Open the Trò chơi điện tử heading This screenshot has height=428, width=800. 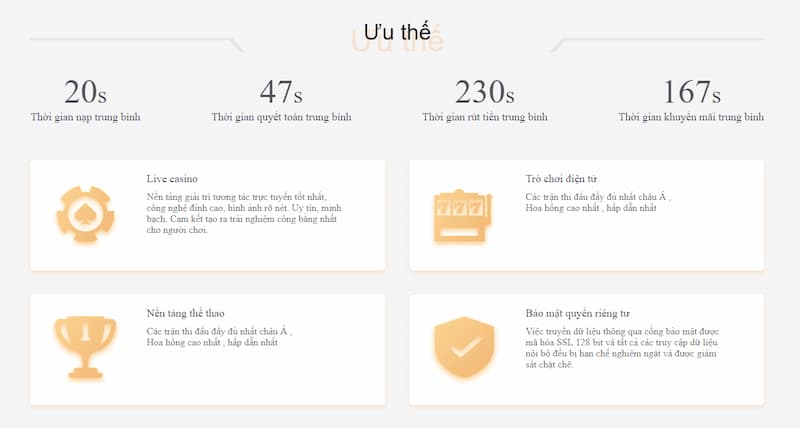tap(561, 178)
